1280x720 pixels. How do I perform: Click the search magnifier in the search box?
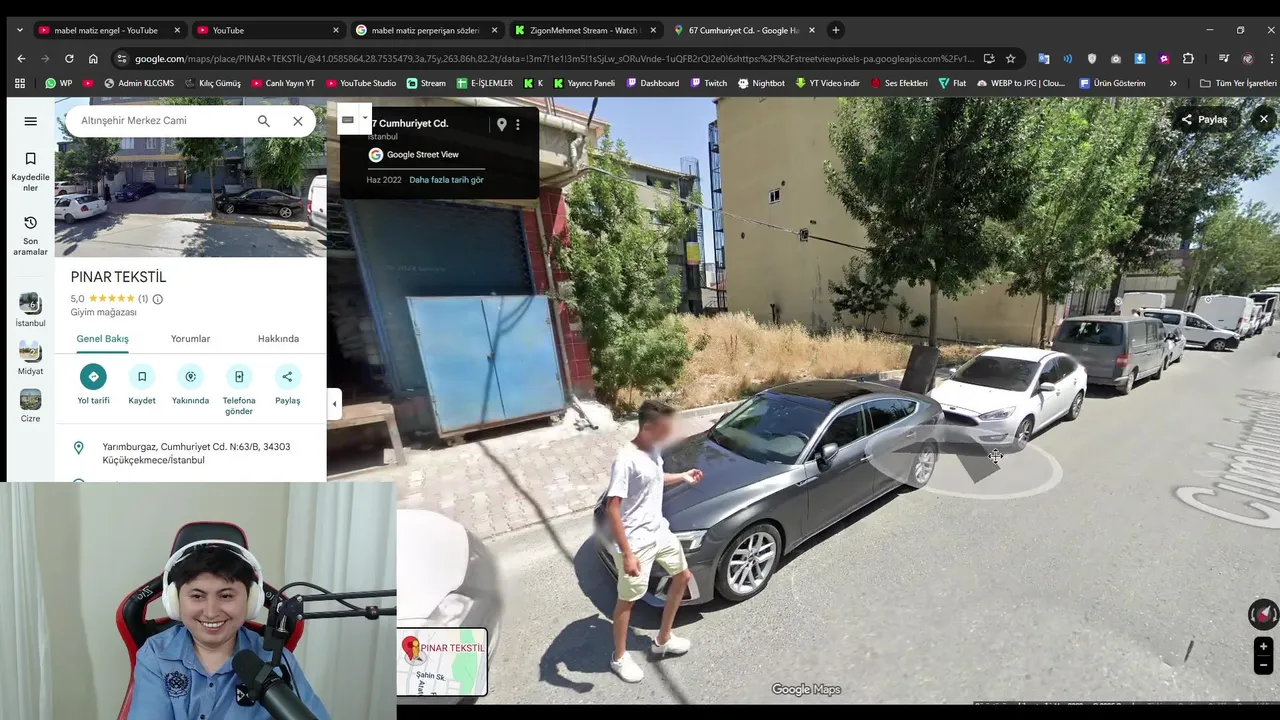click(x=263, y=121)
